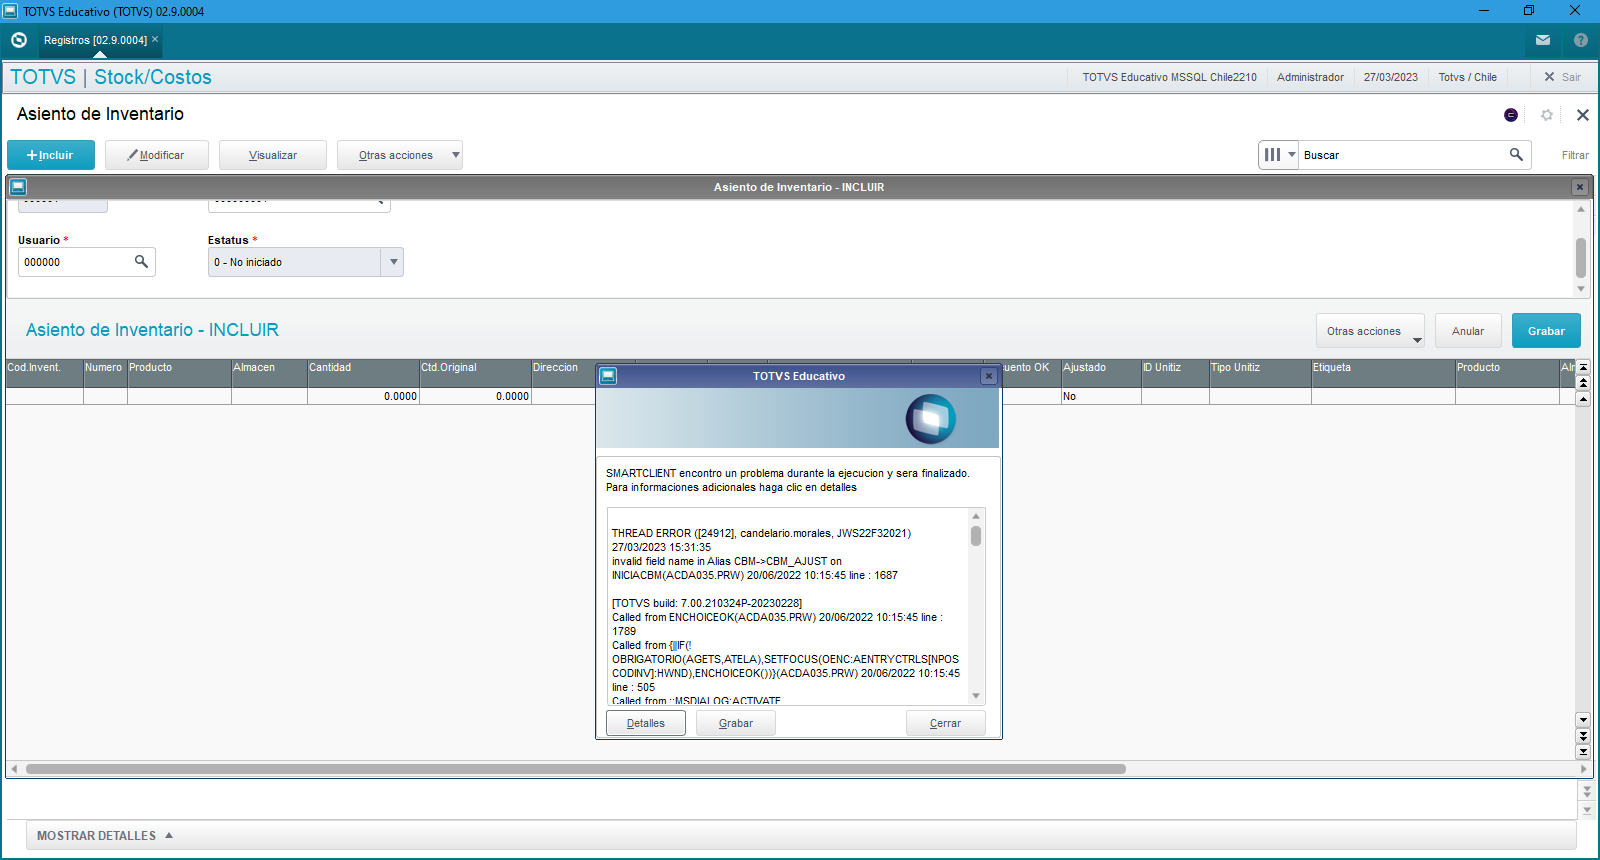
Task: Open the Usuario lookup magnifier
Action: 141,261
